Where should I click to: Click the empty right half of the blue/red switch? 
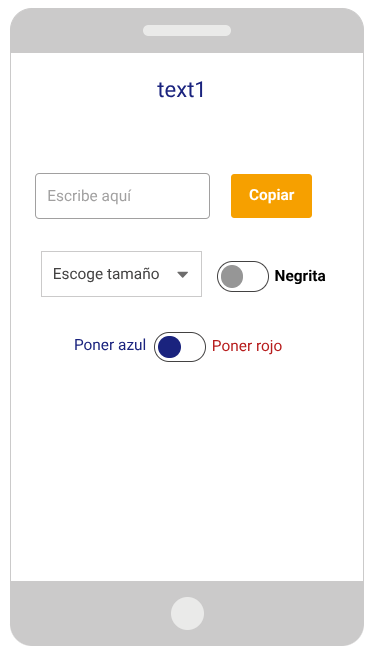coord(193,347)
